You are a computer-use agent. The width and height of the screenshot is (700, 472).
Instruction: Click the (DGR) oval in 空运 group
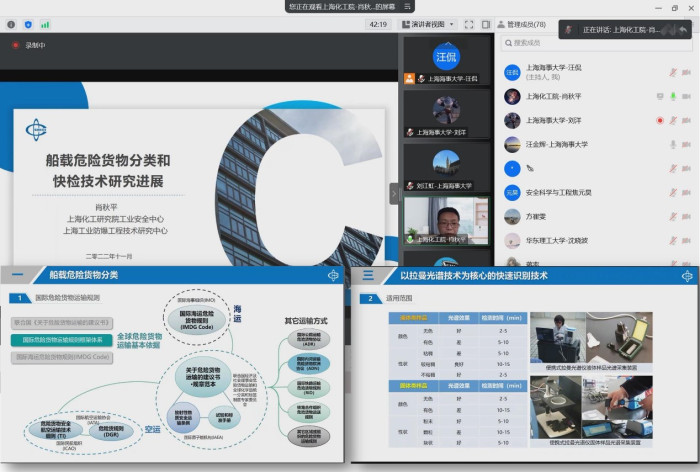click(x=111, y=431)
